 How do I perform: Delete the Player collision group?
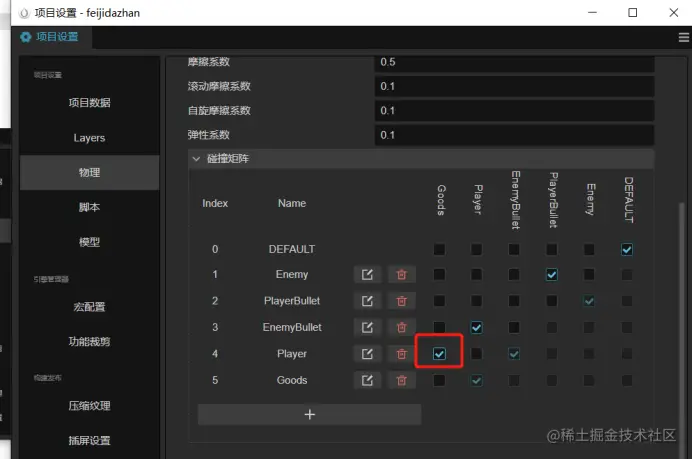[x=402, y=354]
